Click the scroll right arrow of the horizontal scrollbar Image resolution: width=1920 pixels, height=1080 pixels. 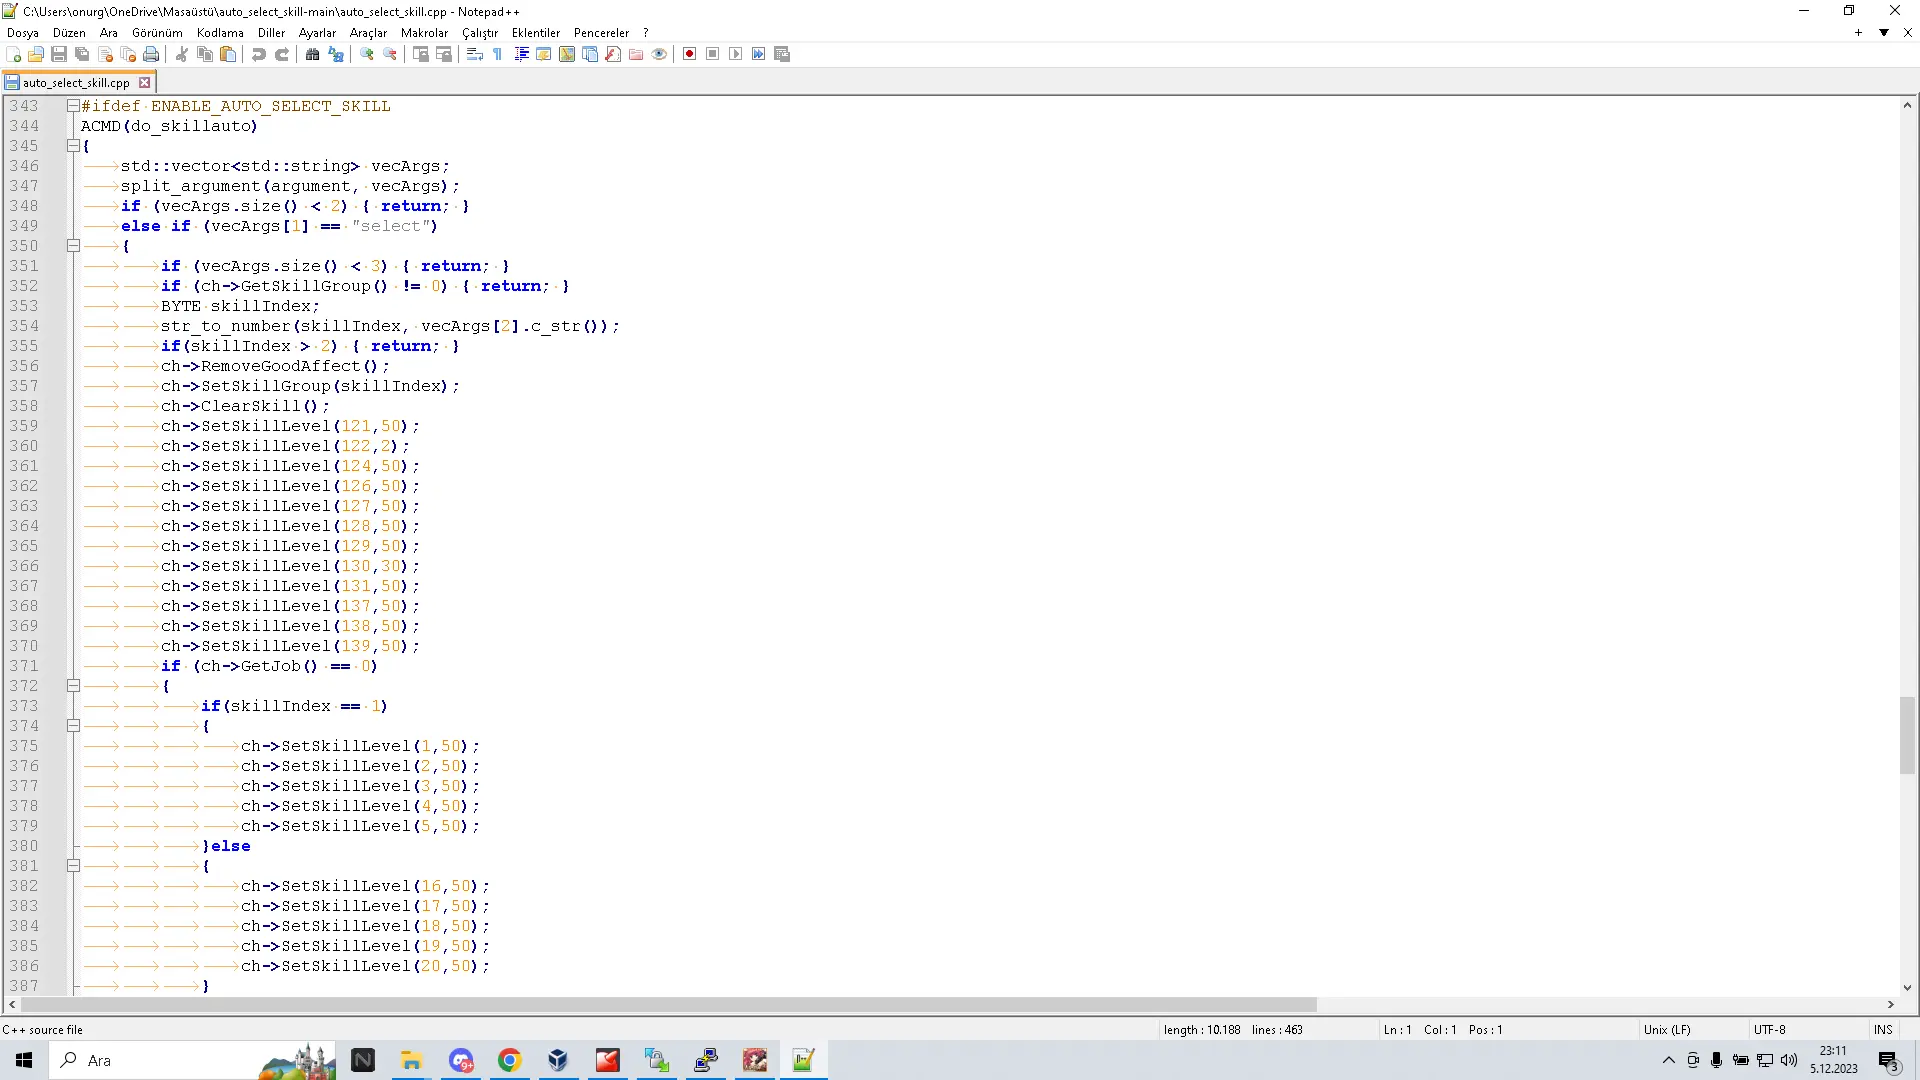tap(1891, 1005)
